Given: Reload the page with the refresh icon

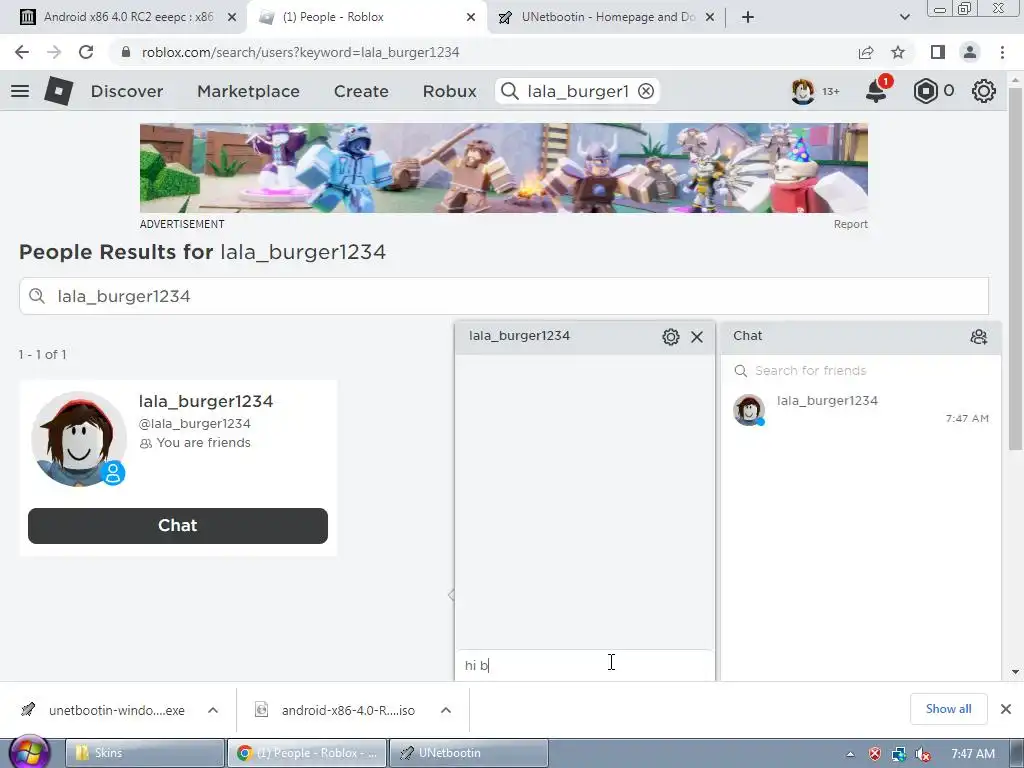Looking at the screenshot, I should [x=86, y=52].
